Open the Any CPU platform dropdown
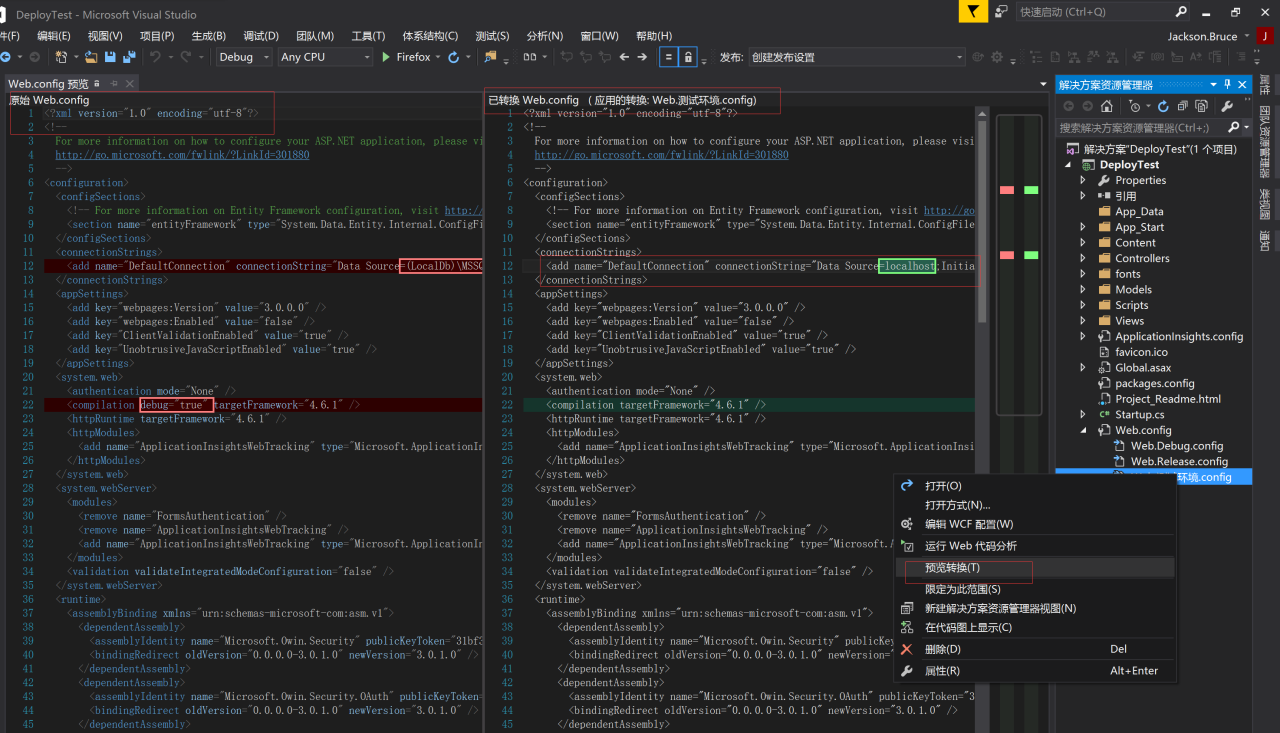1280x733 pixels. pyautogui.click(x=325, y=57)
